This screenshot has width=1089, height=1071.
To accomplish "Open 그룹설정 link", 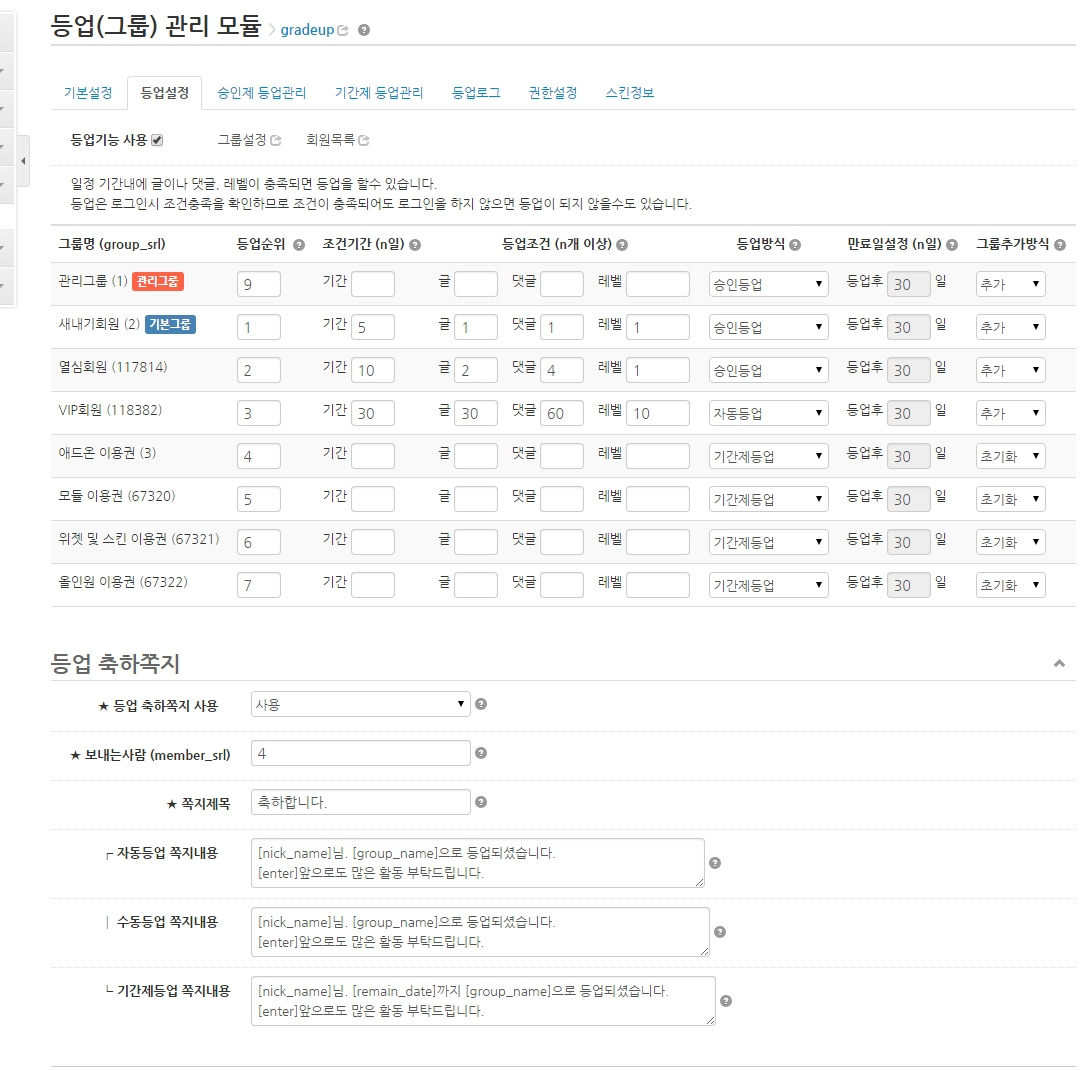I will tap(242, 140).
